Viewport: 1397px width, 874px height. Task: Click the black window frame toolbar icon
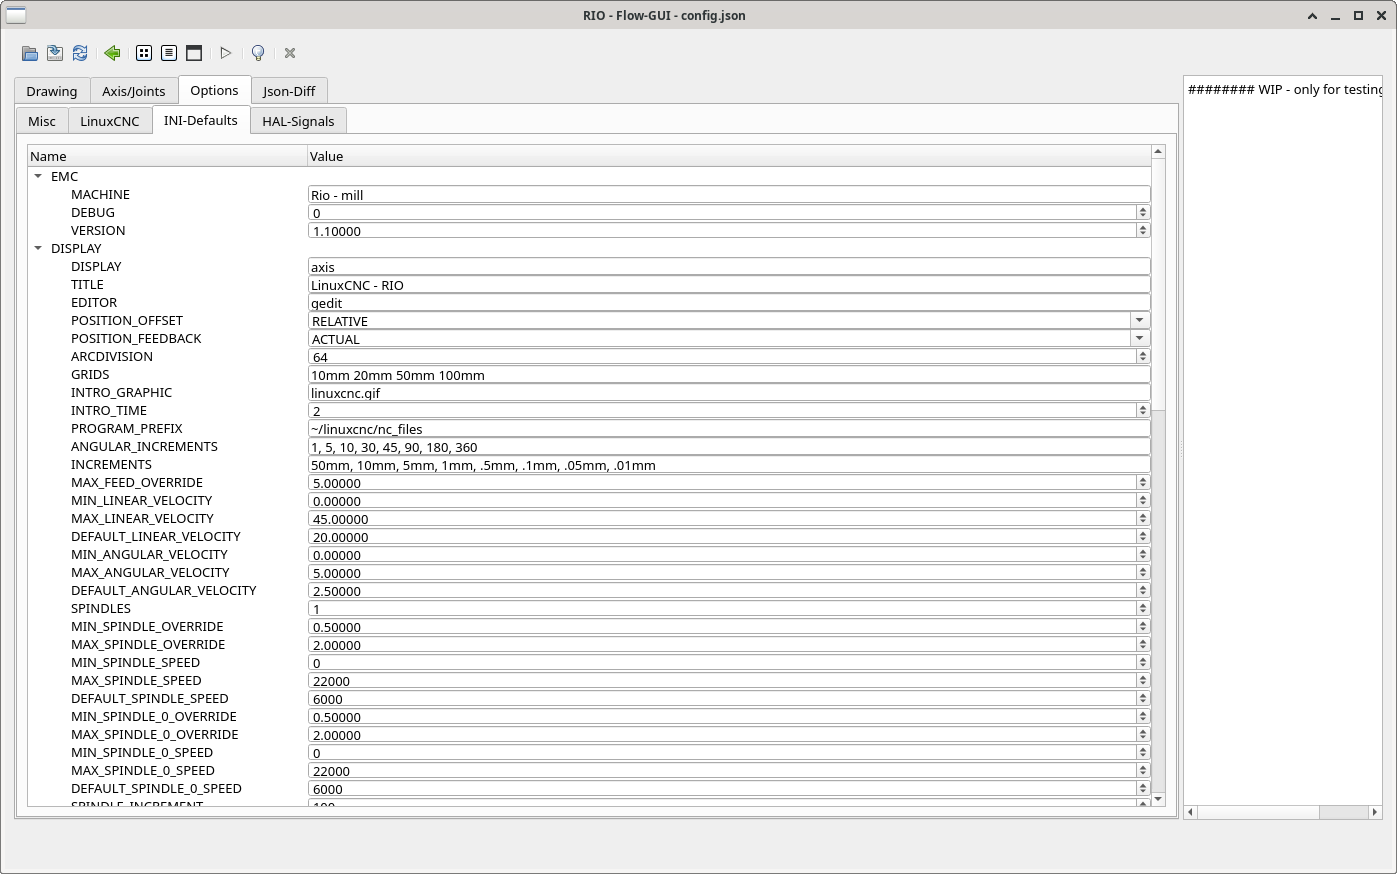click(194, 53)
